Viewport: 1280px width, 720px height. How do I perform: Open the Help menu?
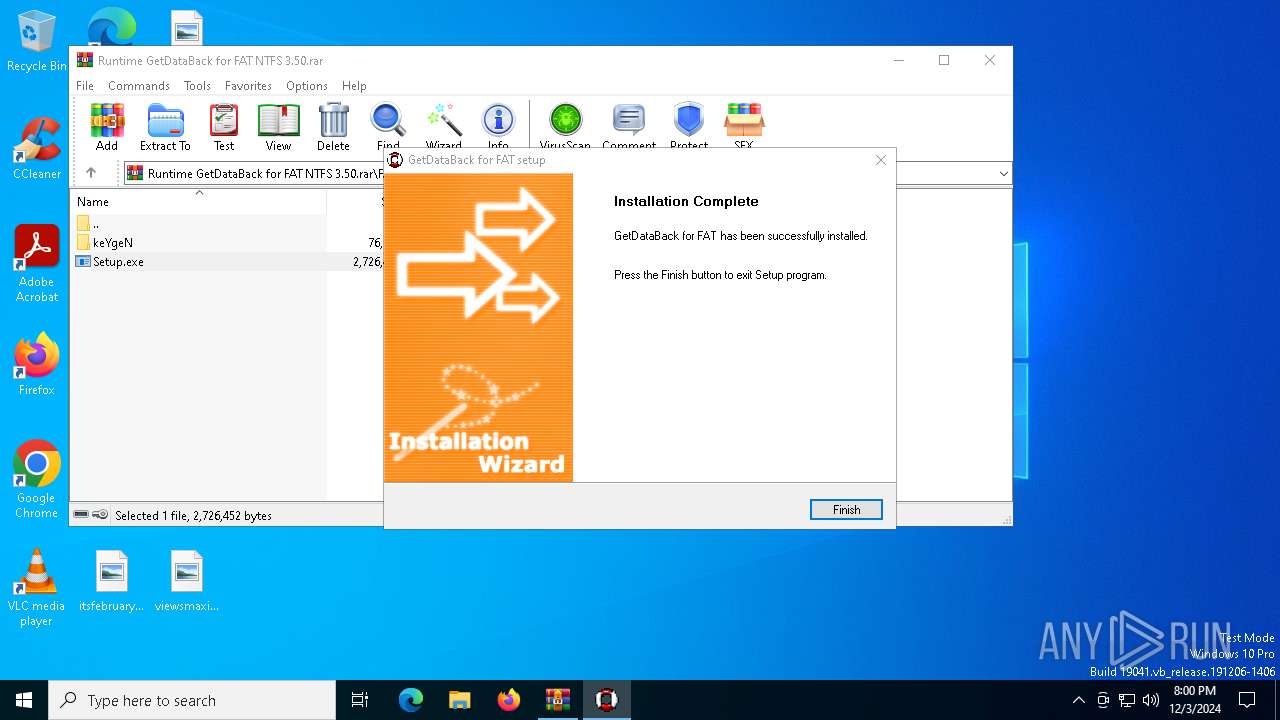pos(354,86)
